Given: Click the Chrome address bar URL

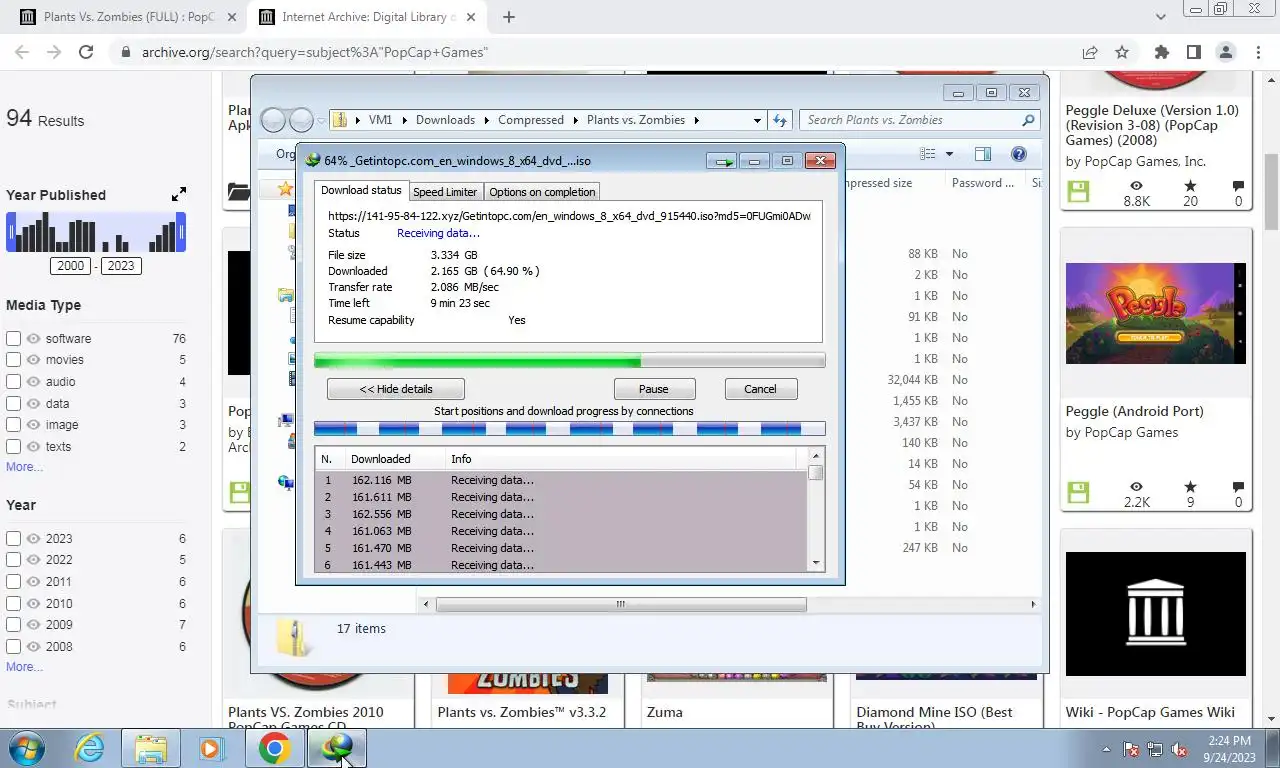Looking at the screenshot, I should click(x=315, y=52).
